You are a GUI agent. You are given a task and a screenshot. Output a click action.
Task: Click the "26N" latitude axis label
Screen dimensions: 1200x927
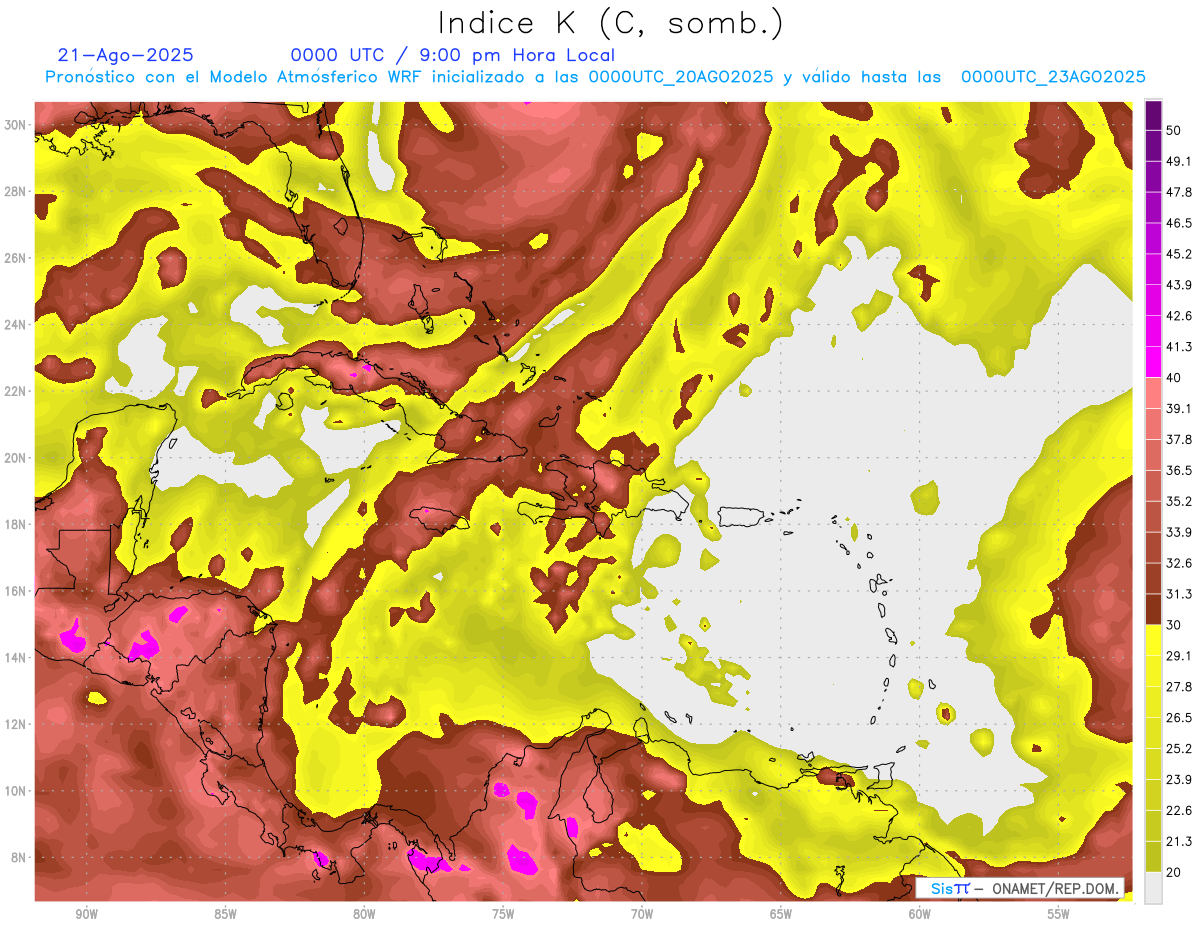(15, 258)
